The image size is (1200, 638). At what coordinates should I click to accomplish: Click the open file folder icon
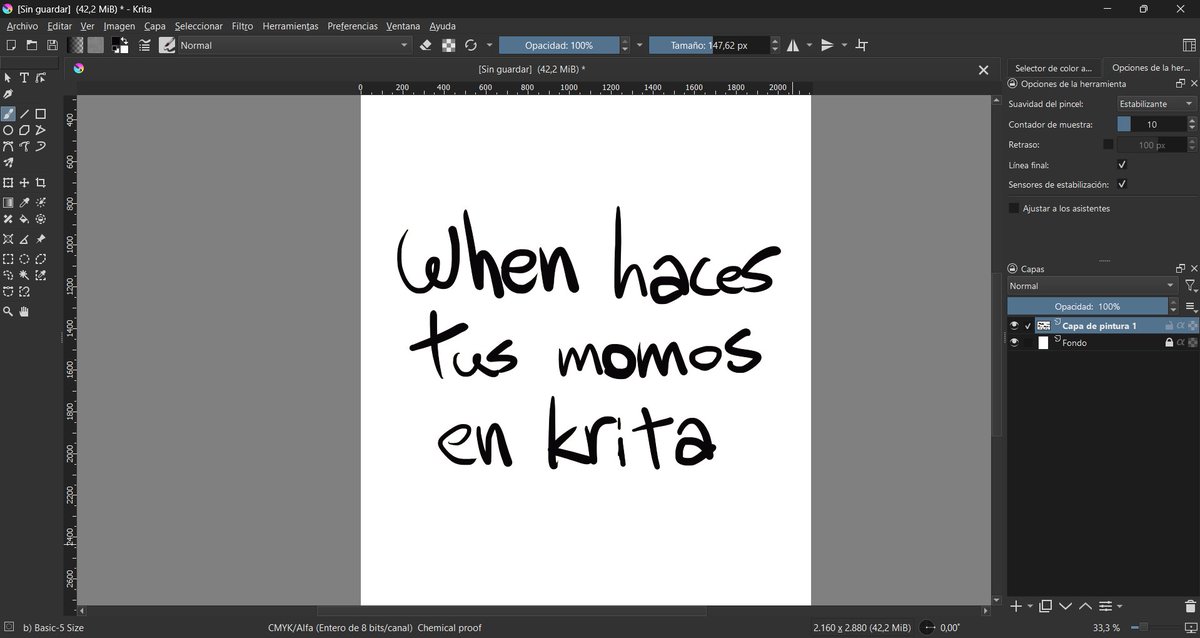[x=32, y=45]
